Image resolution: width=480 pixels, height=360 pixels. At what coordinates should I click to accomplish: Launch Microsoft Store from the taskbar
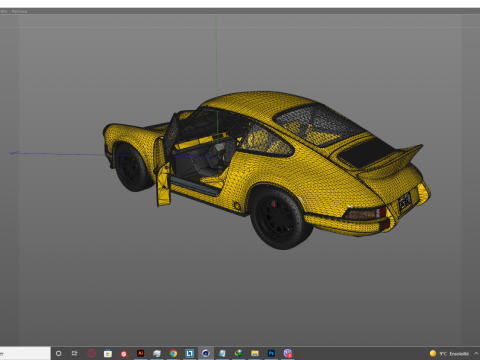pos(108,353)
